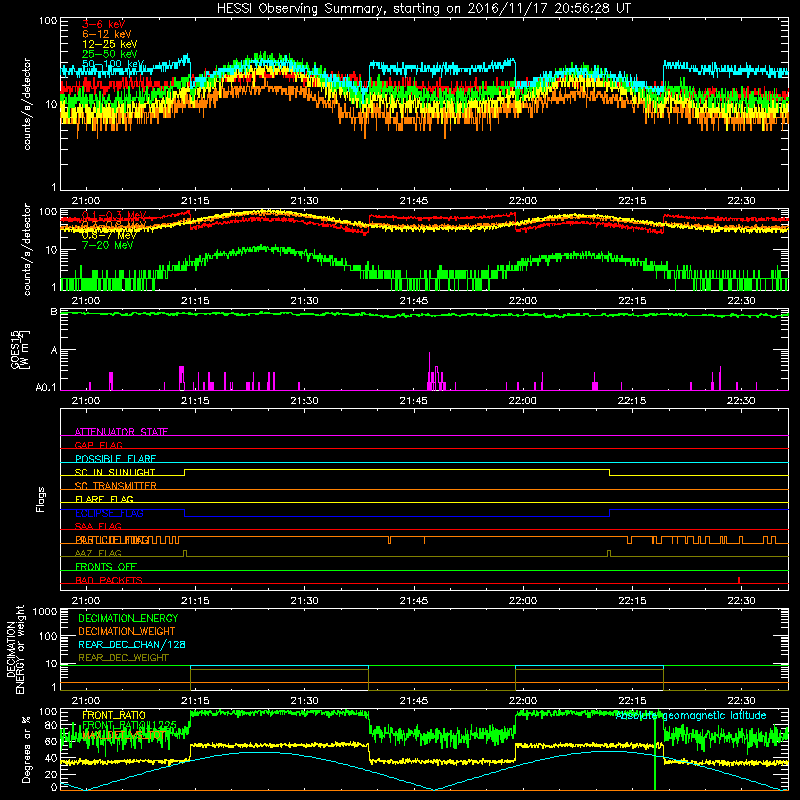Viewport: 800px width, 800px height.
Task: Select the GAP_FLAG label
Action: coord(98,445)
